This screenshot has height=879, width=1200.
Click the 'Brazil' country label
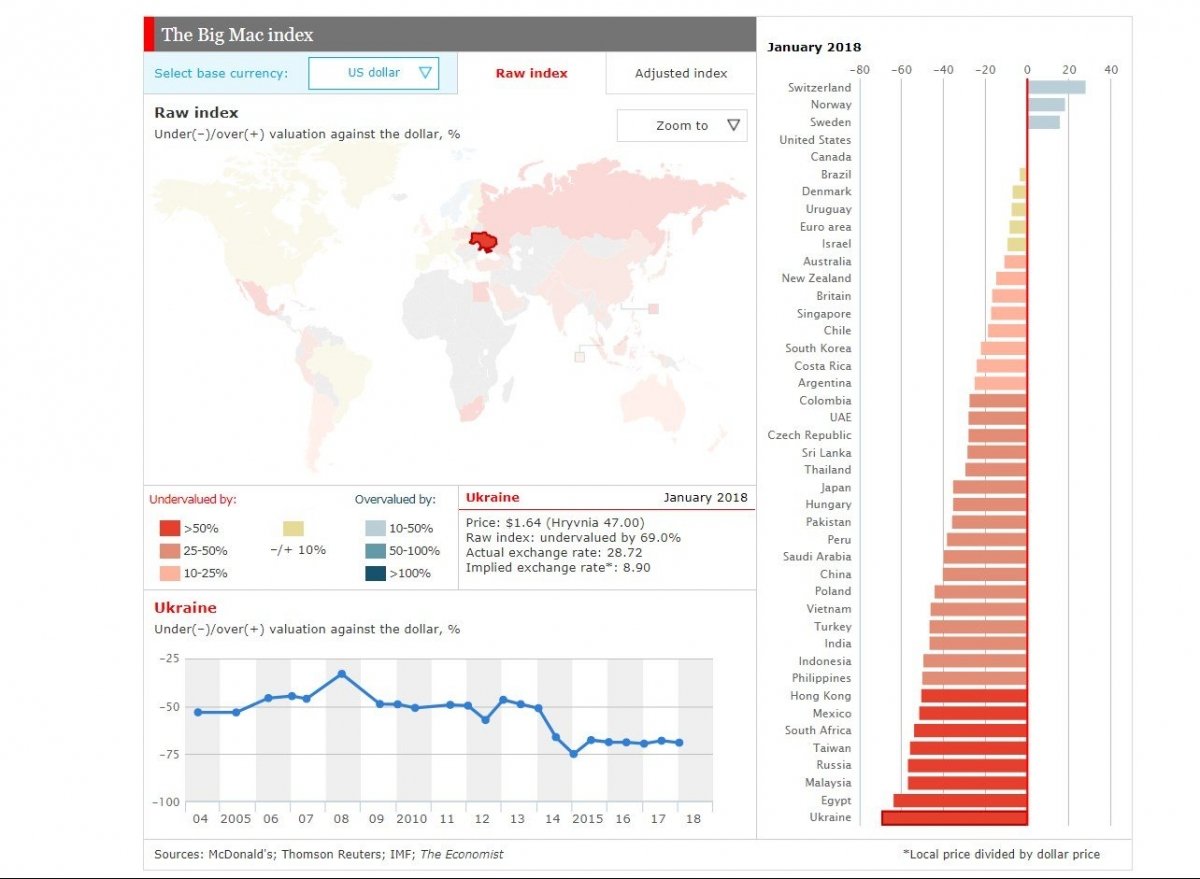point(836,174)
